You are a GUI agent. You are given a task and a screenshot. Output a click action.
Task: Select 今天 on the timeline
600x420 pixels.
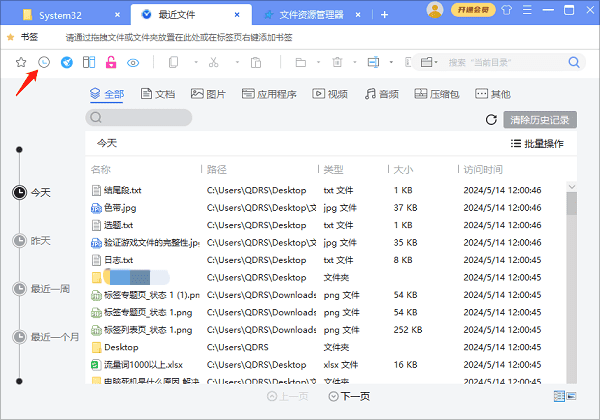click(x=32, y=192)
